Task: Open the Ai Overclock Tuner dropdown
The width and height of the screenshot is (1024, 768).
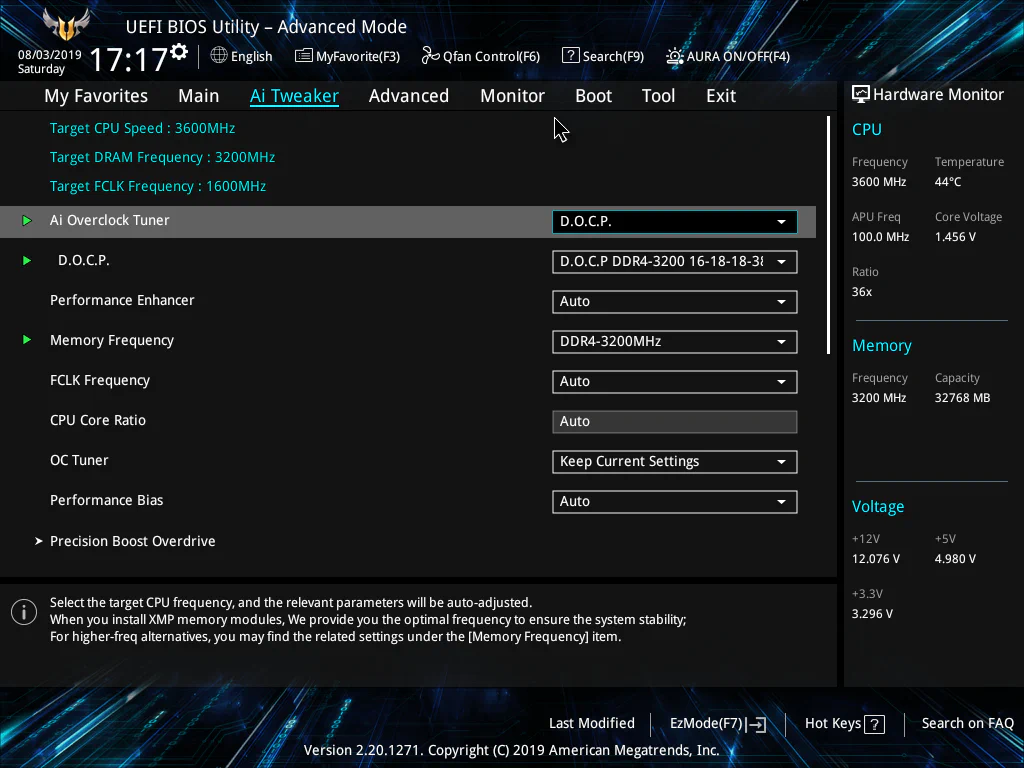Action: point(674,221)
